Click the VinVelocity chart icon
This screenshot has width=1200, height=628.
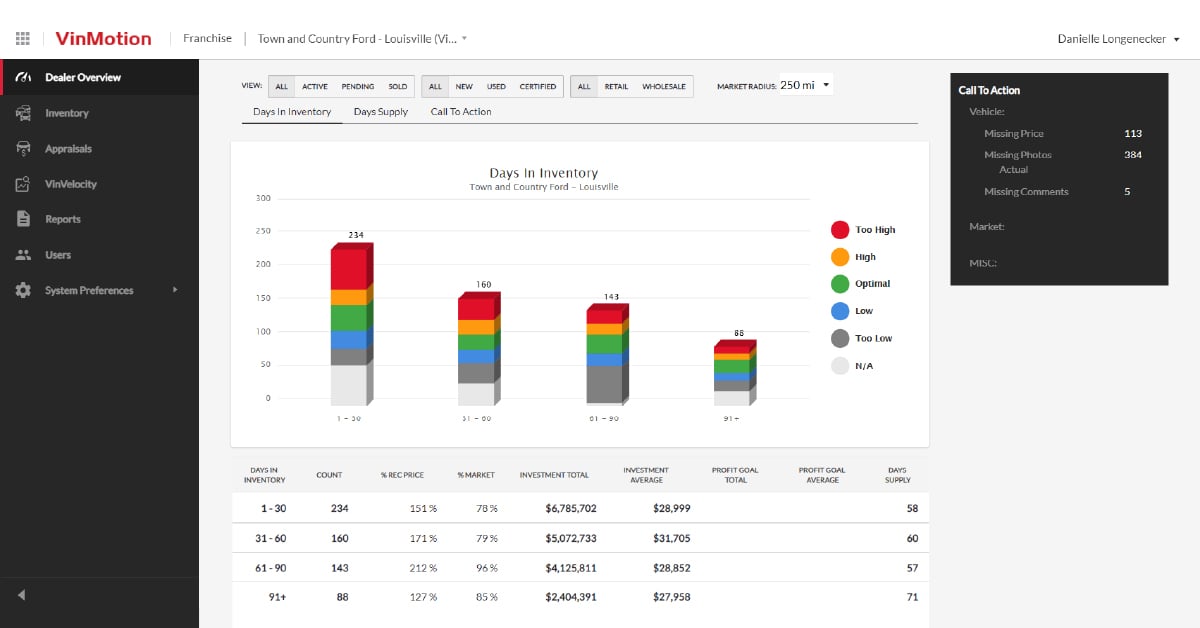coord(24,184)
